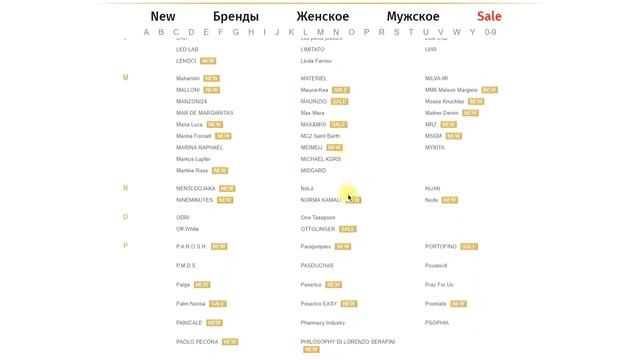This screenshot has height=360, width=640.
Task: Click the MSGM brand link
Action: (433, 136)
